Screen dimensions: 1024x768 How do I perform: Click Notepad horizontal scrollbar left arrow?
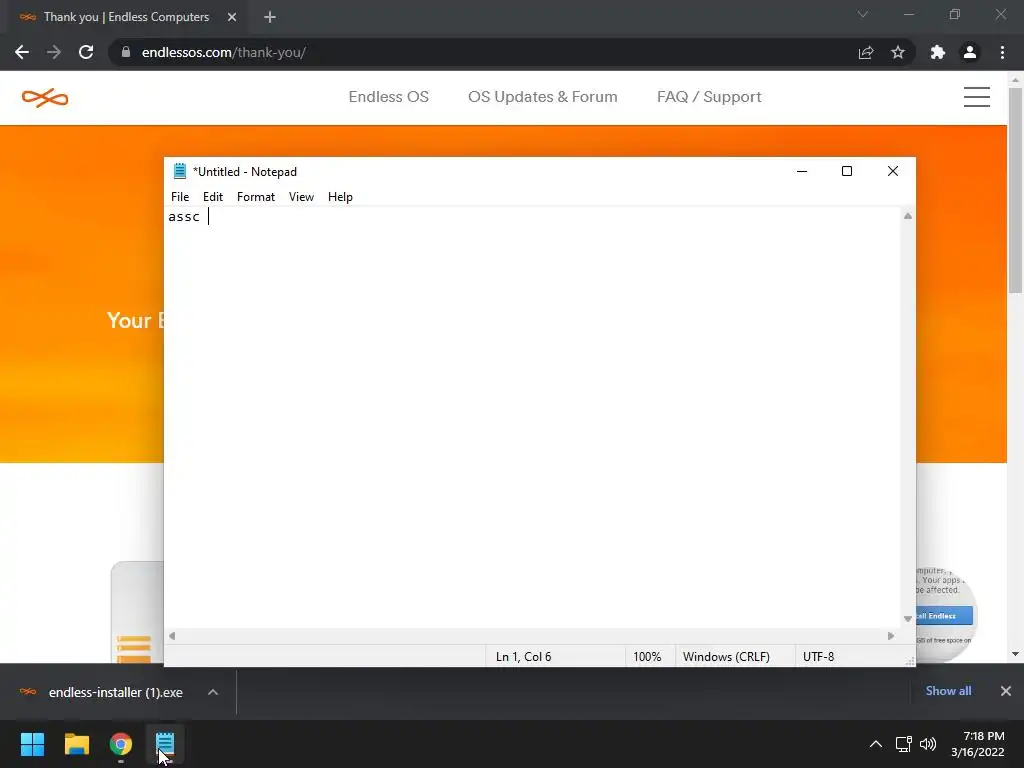point(172,636)
